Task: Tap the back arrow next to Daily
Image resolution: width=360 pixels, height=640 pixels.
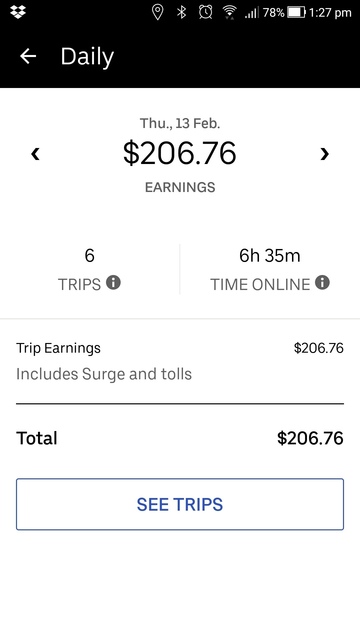Action: coord(28,56)
